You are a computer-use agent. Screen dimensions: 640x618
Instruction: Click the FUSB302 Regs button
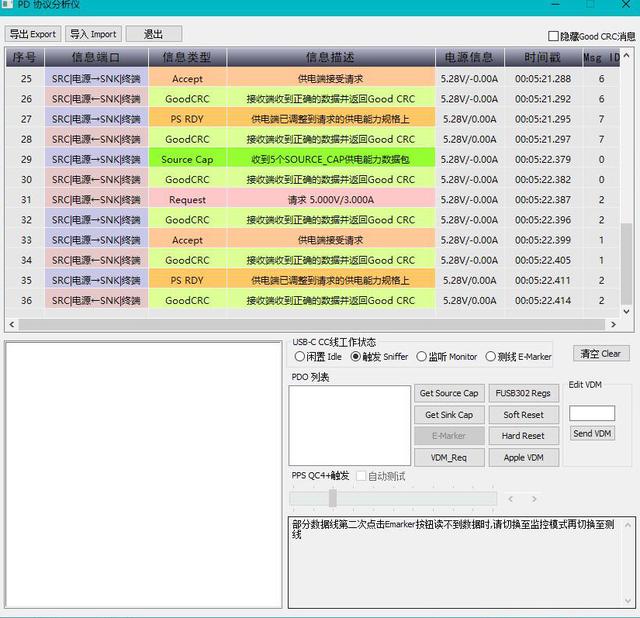(523, 393)
